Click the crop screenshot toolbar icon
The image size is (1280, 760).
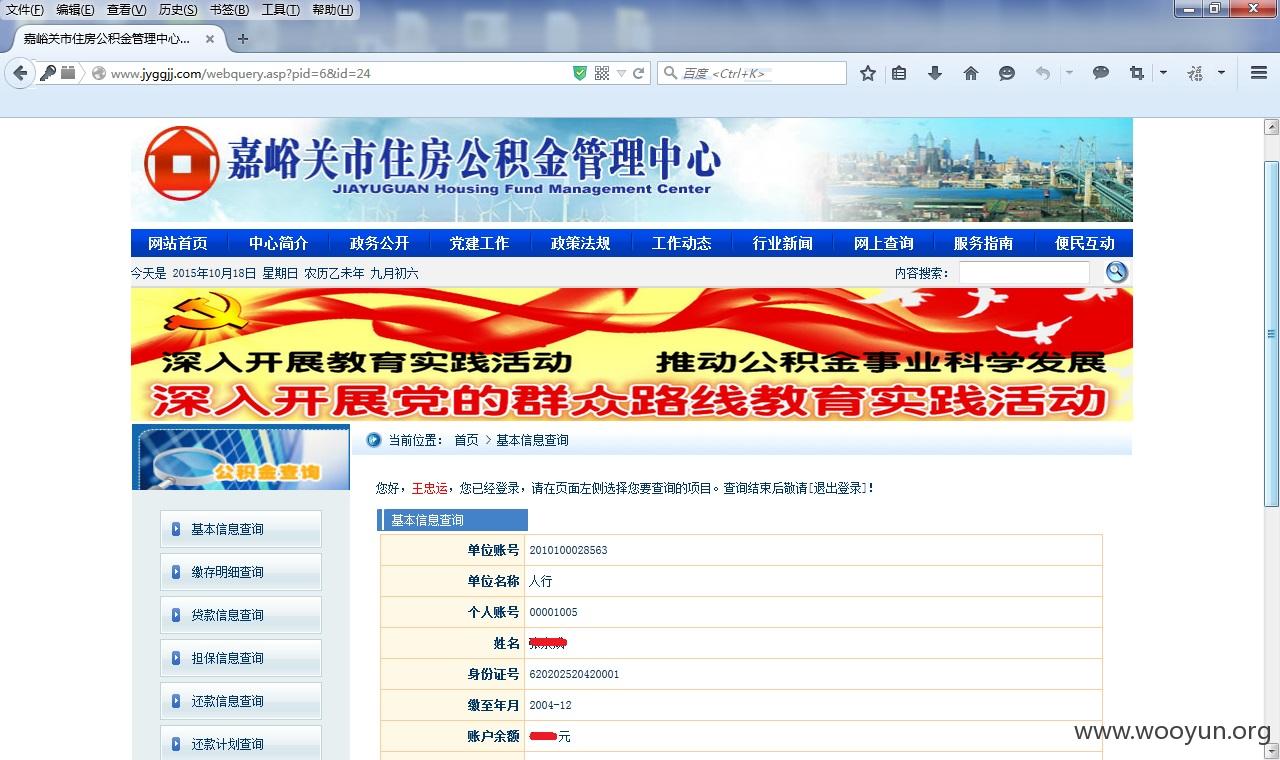tap(1137, 73)
